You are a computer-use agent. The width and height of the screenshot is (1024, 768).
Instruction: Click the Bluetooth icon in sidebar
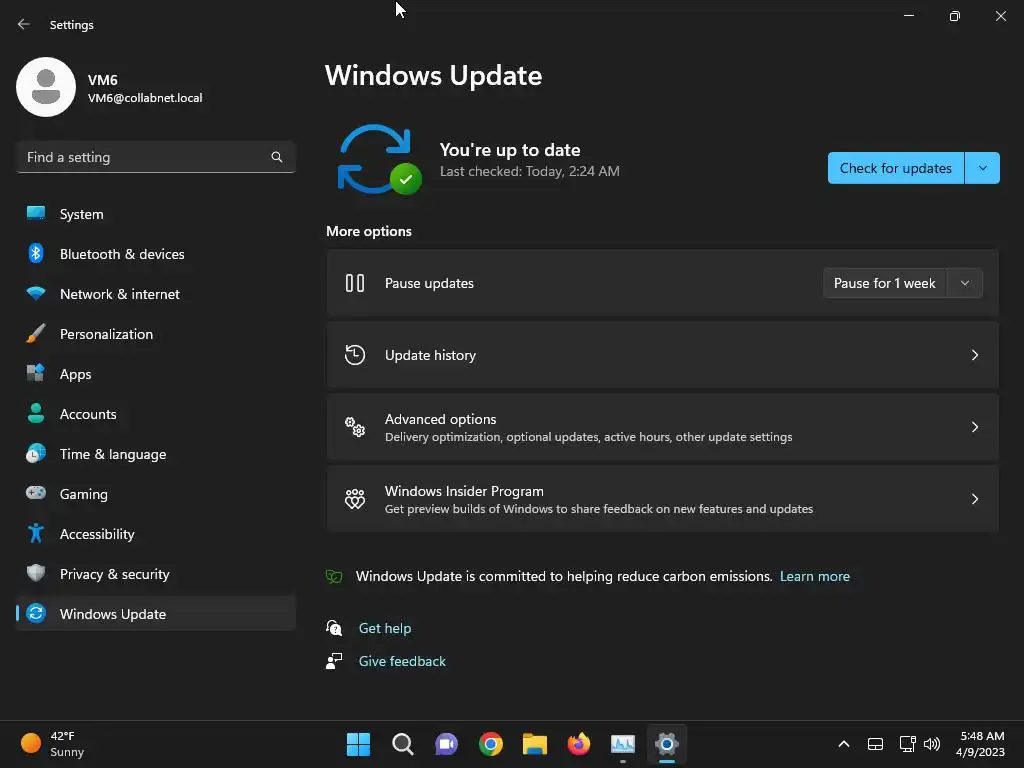[x=36, y=253]
